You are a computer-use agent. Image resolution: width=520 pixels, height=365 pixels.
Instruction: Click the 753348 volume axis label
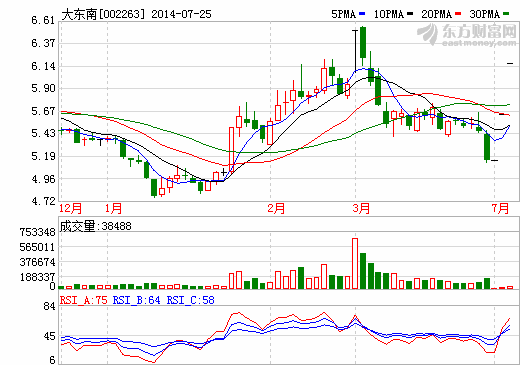click(x=37, y=232)
